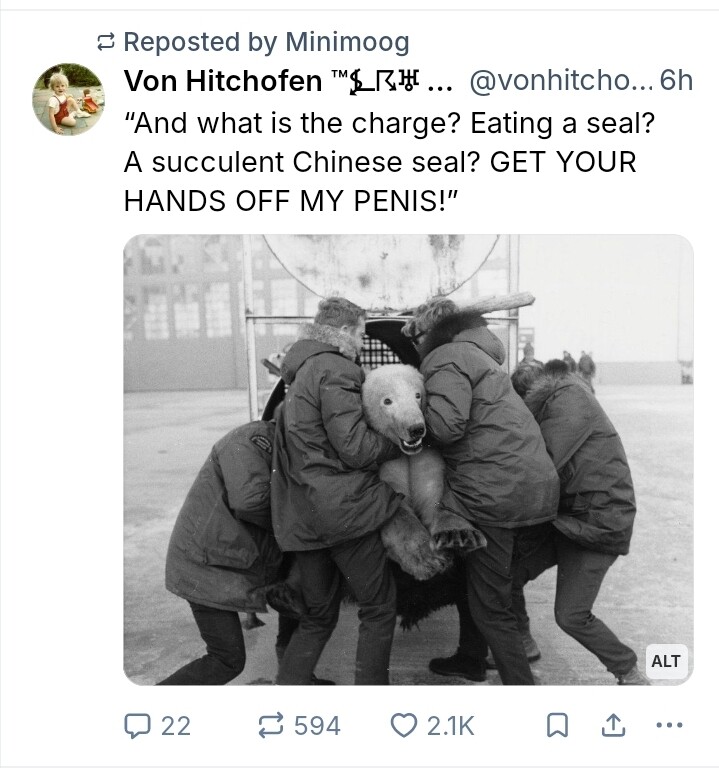
Task: Click the Von Hitchofen display name
Action: [x=222, y=81]
